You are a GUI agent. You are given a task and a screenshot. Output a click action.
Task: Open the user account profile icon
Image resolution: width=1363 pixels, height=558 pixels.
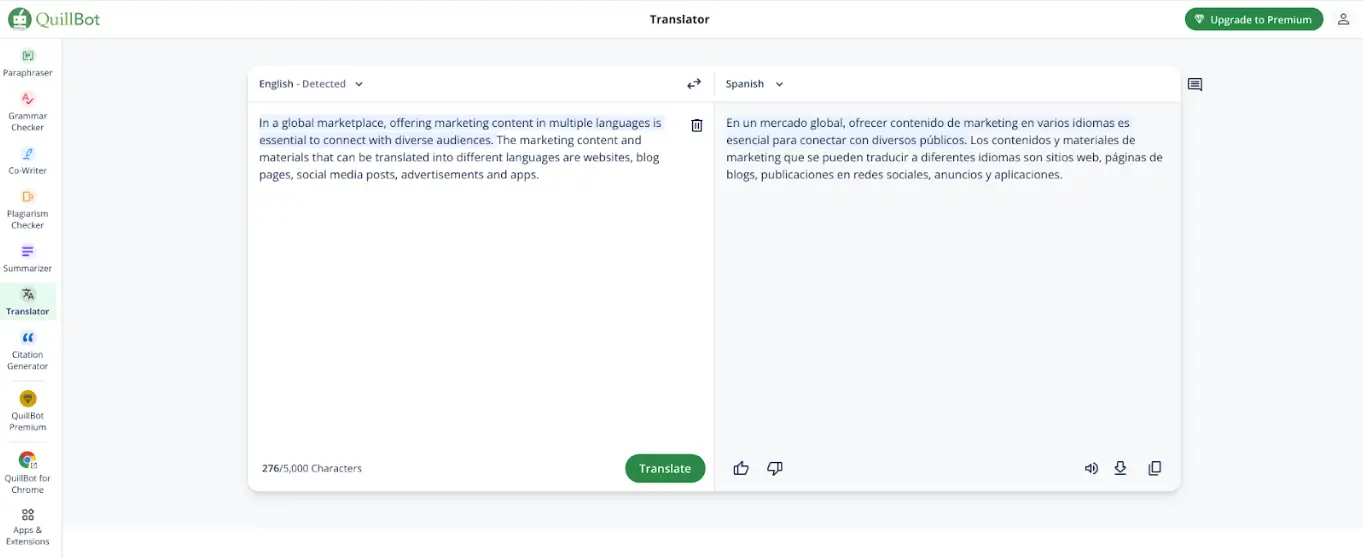point(1343,19)
